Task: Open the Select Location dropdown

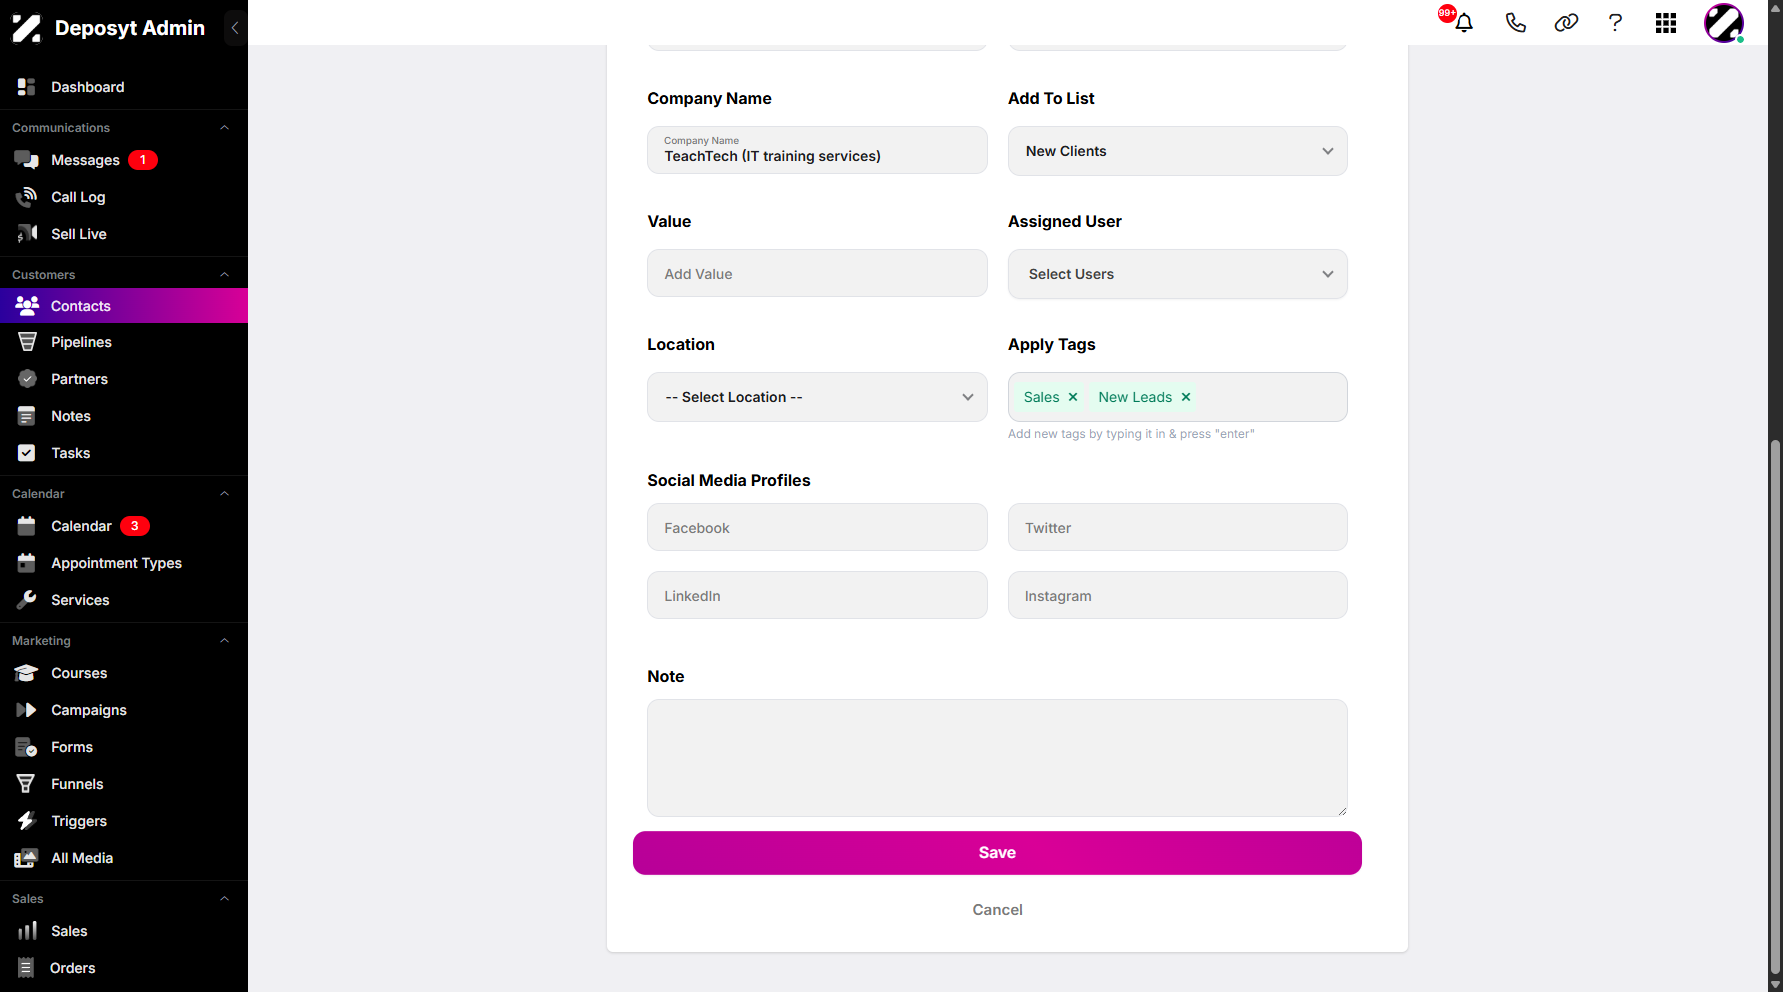Action: [x=817, y=397]
